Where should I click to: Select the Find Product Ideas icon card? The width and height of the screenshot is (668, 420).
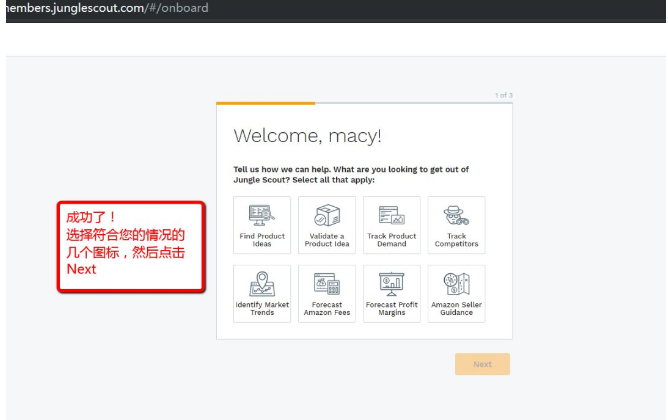262,225
